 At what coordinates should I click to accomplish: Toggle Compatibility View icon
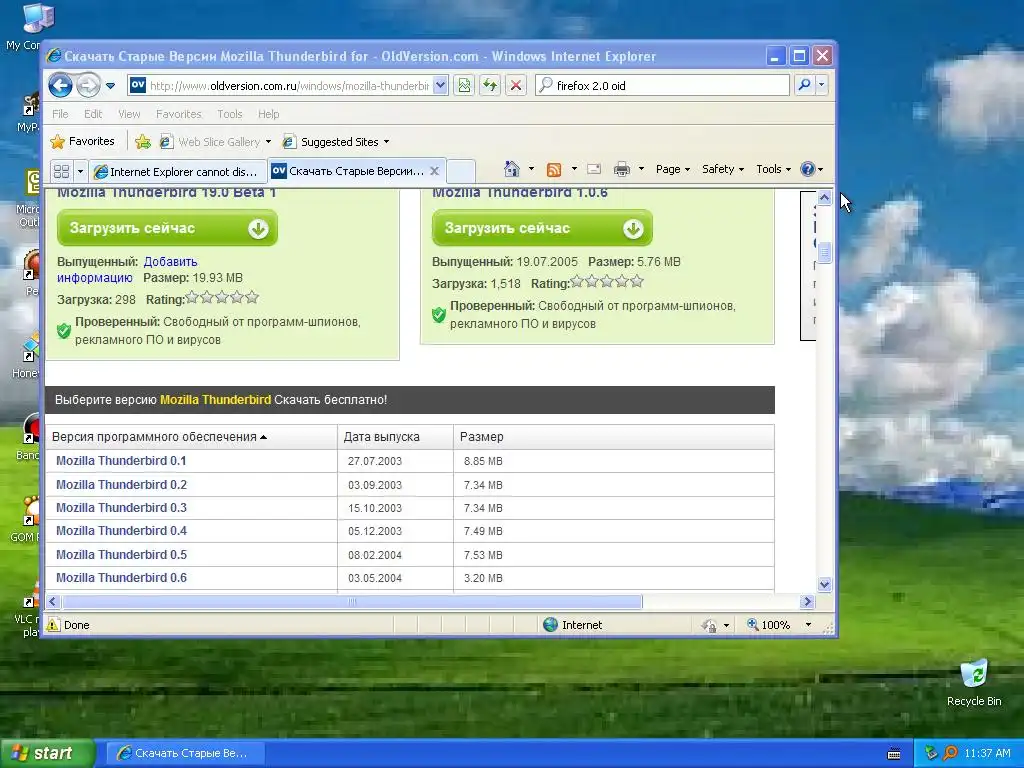point(464,86)
